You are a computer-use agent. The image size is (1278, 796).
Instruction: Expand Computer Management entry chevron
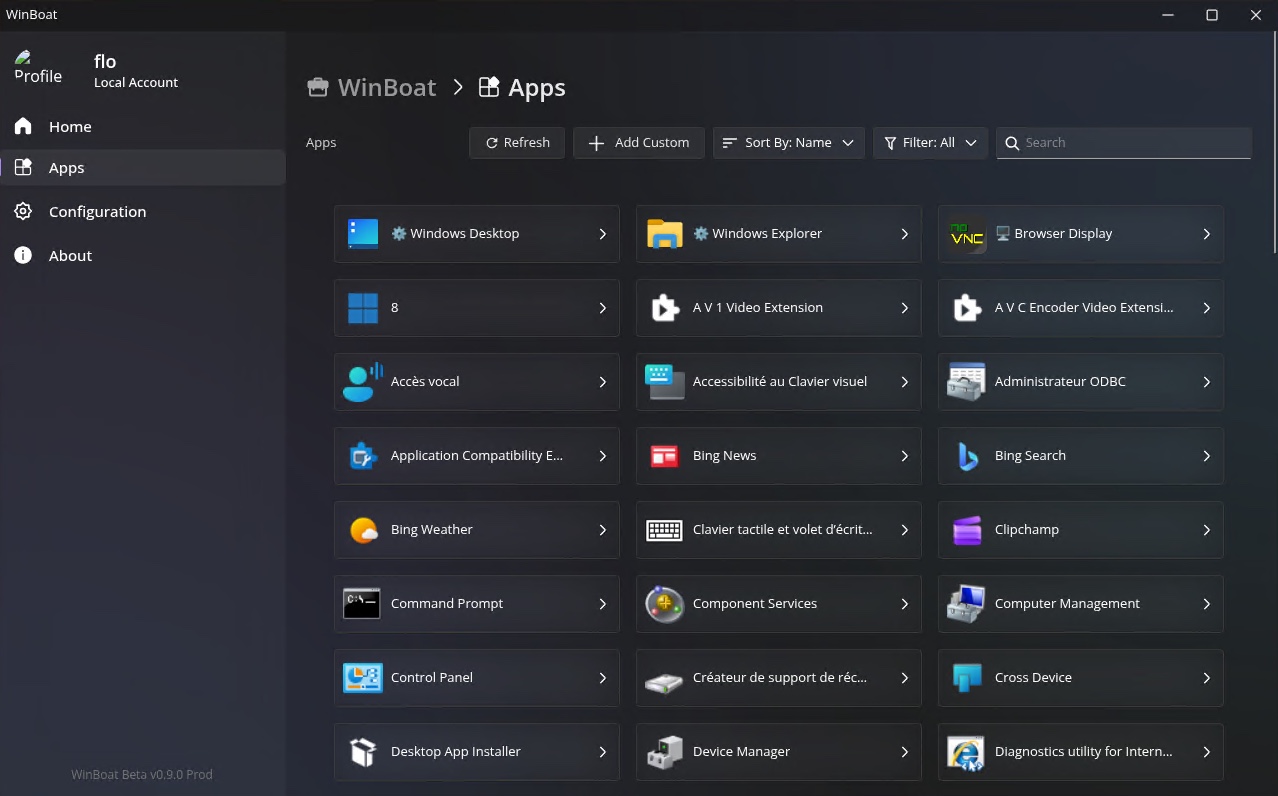(1206, 604)
